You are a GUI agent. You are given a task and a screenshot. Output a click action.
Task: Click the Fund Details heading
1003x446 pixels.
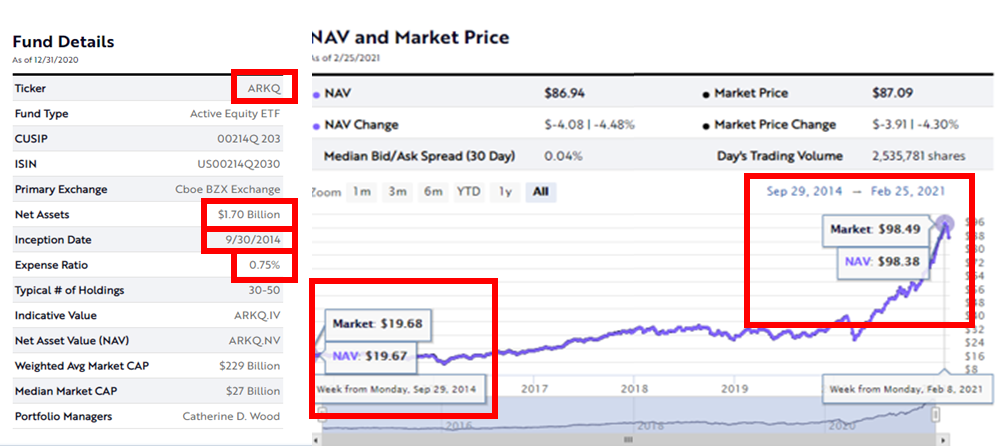point(63,42)
